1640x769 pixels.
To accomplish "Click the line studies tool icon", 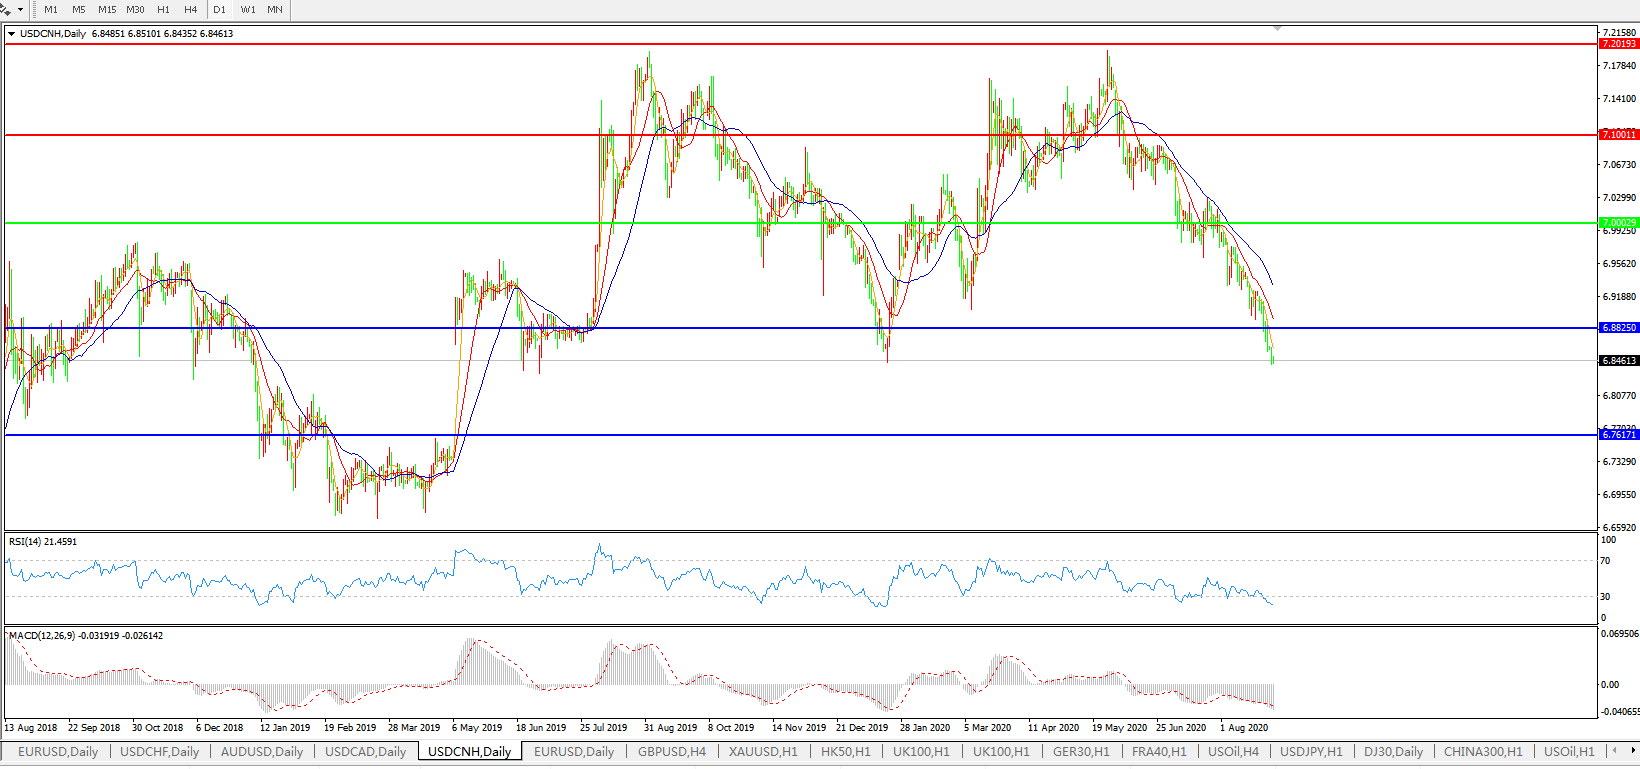I will (x=6, y=9).
